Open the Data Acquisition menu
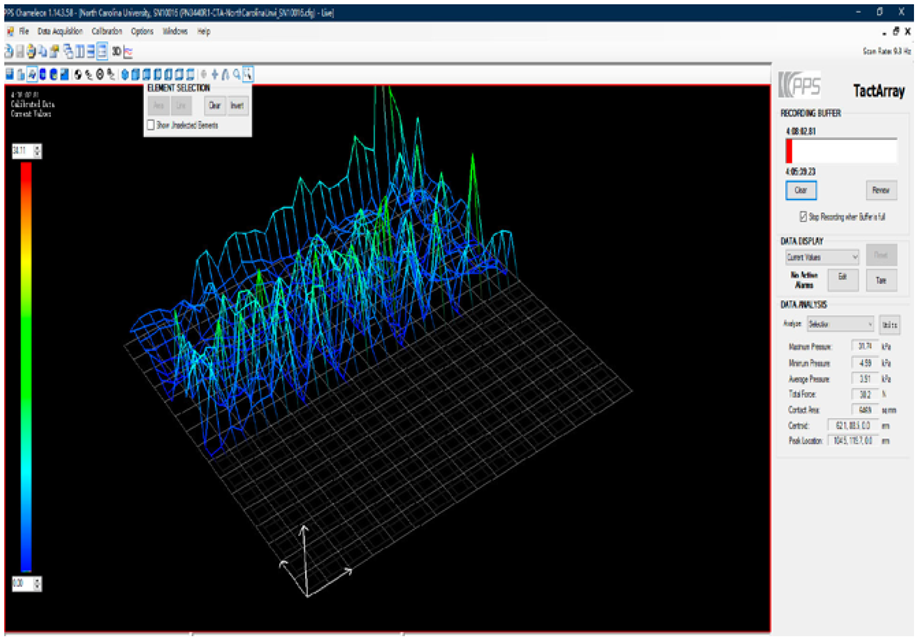 [x=58, y=31]
